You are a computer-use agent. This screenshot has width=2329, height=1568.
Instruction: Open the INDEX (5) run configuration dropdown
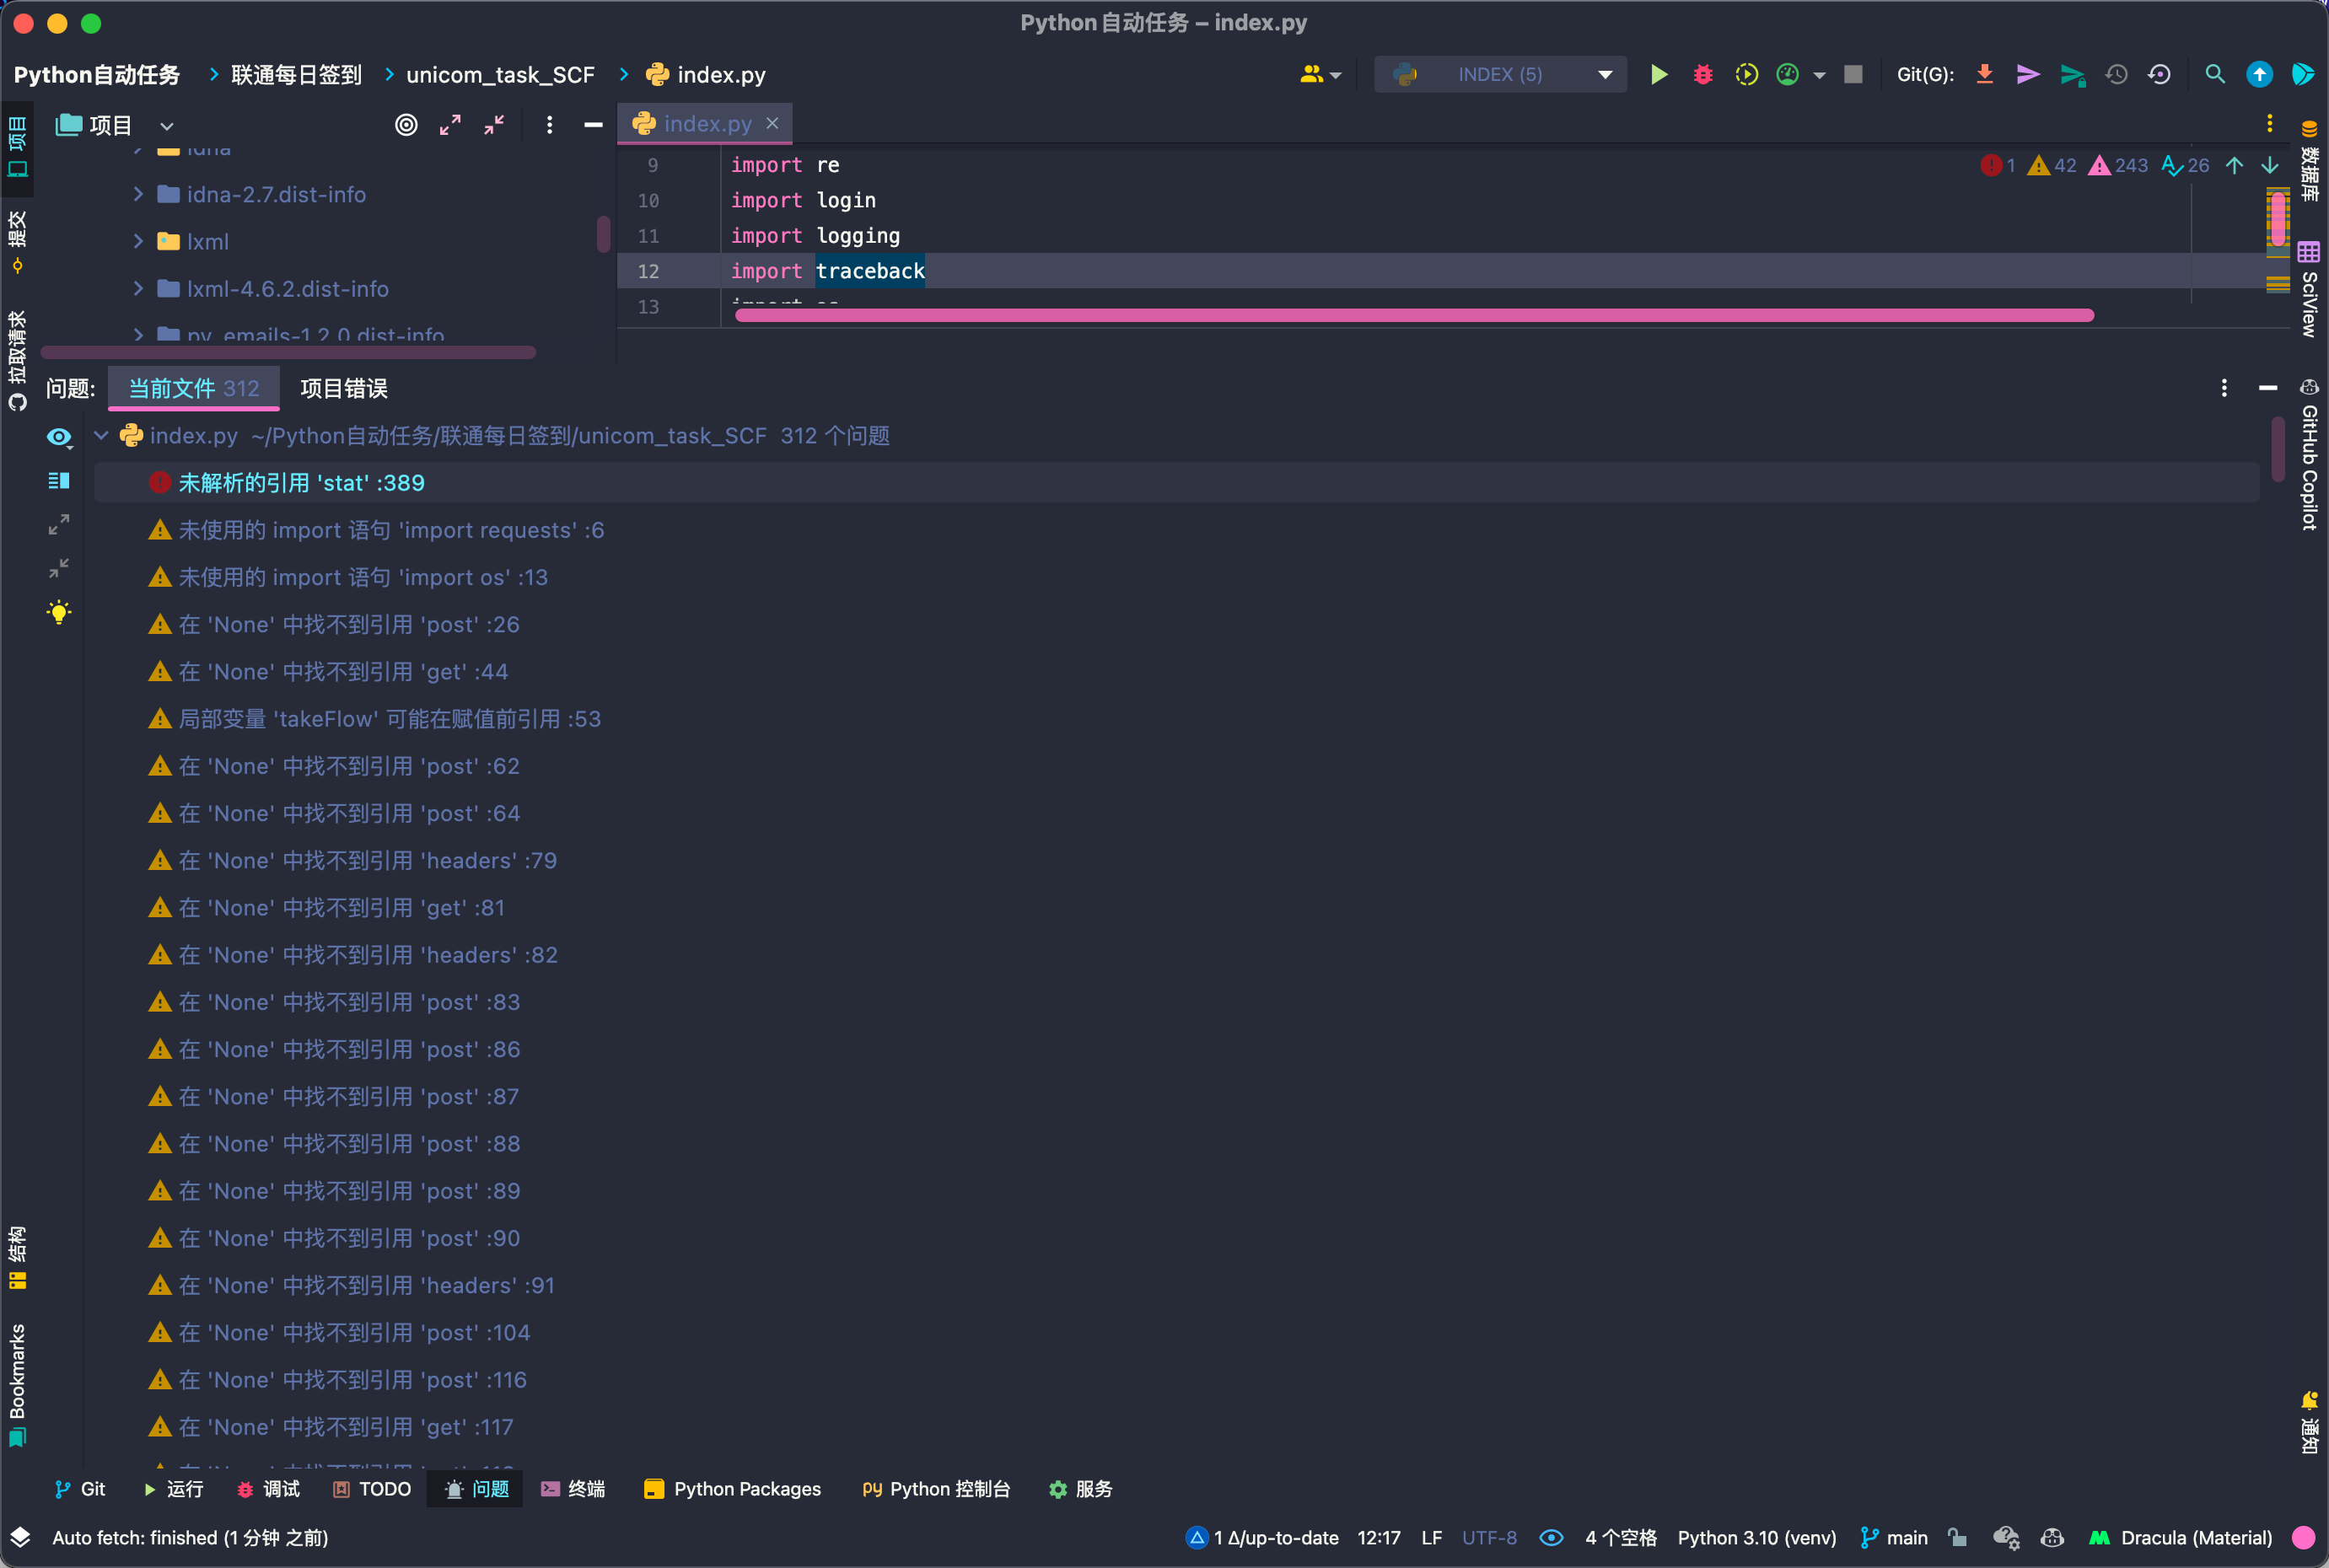(x=1500, y=75)
